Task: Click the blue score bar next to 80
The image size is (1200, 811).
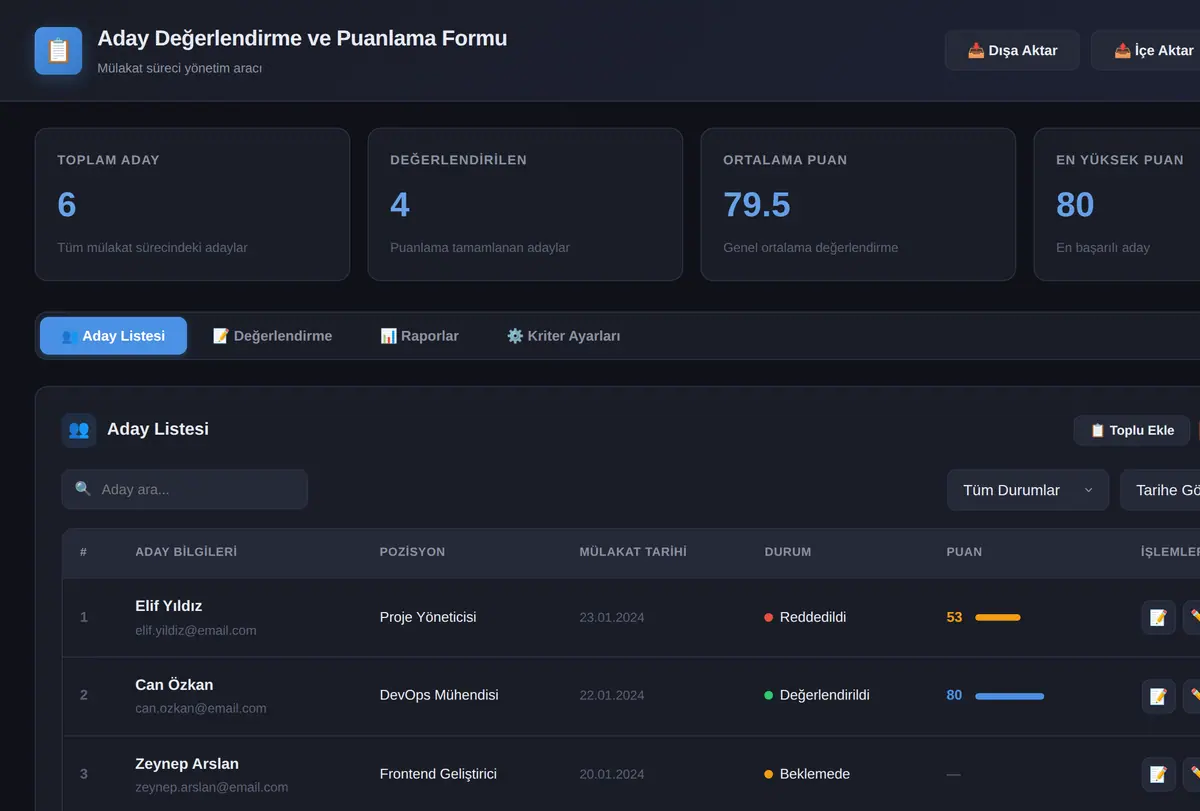Action: click(x=1009, y=696)
